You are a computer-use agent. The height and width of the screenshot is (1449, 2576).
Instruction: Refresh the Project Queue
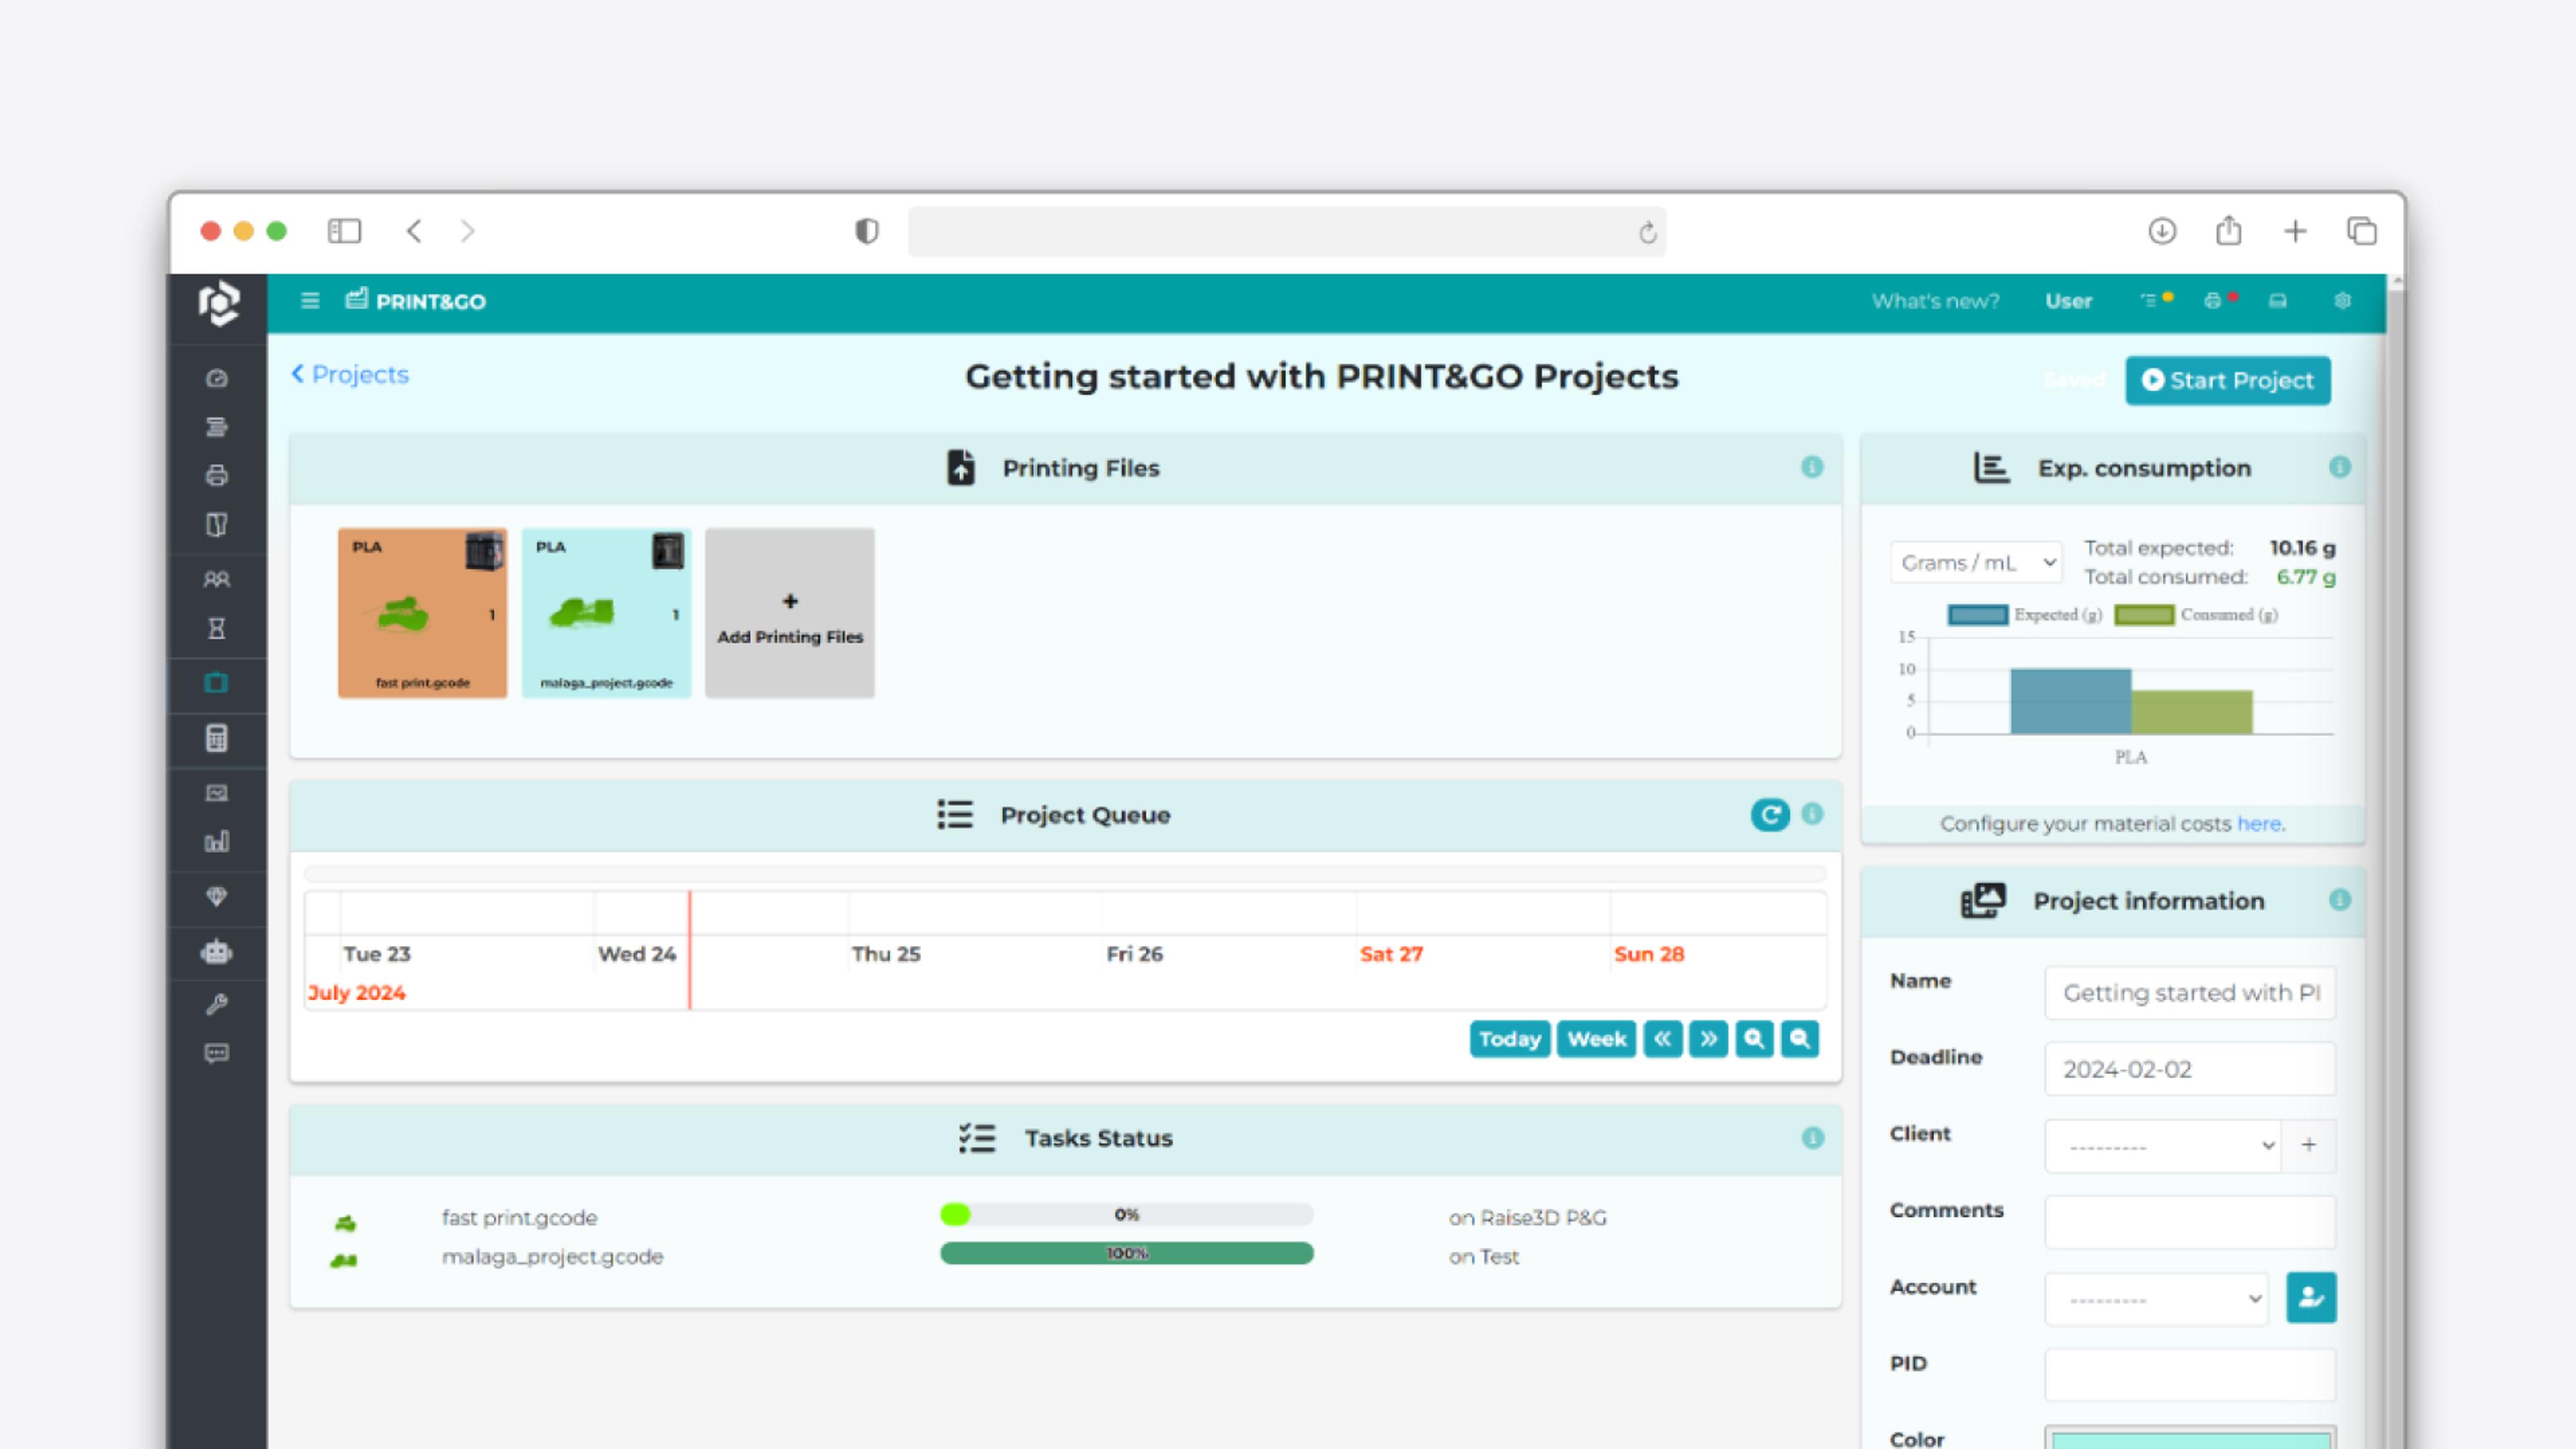(1769, 815)
